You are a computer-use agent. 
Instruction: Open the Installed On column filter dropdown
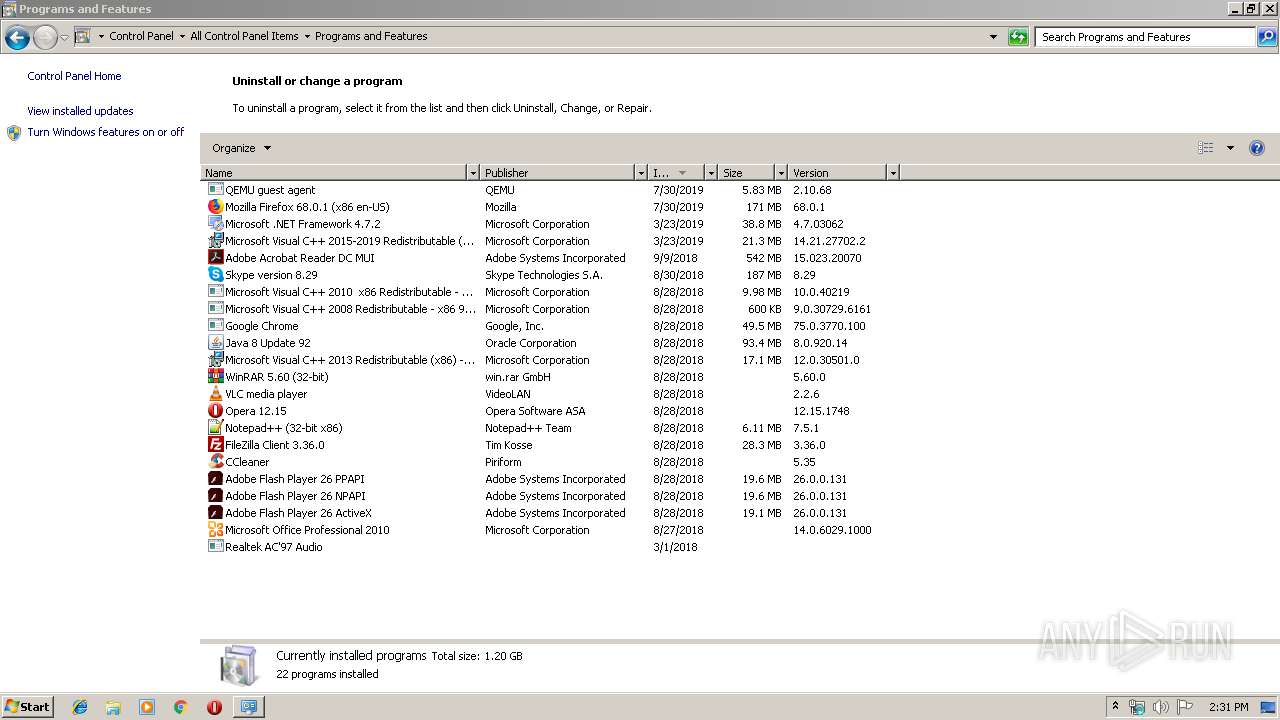(x=711, y=173)
